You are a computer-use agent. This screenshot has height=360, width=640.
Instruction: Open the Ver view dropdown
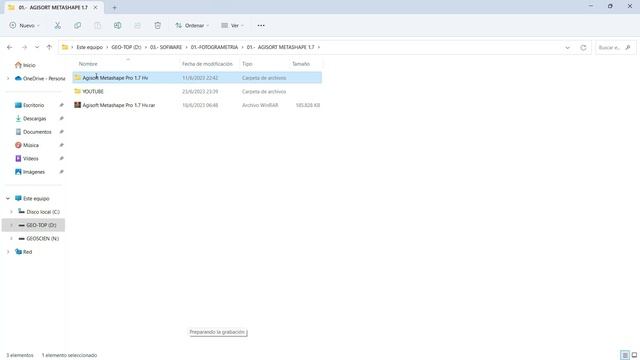coord(232,25)
